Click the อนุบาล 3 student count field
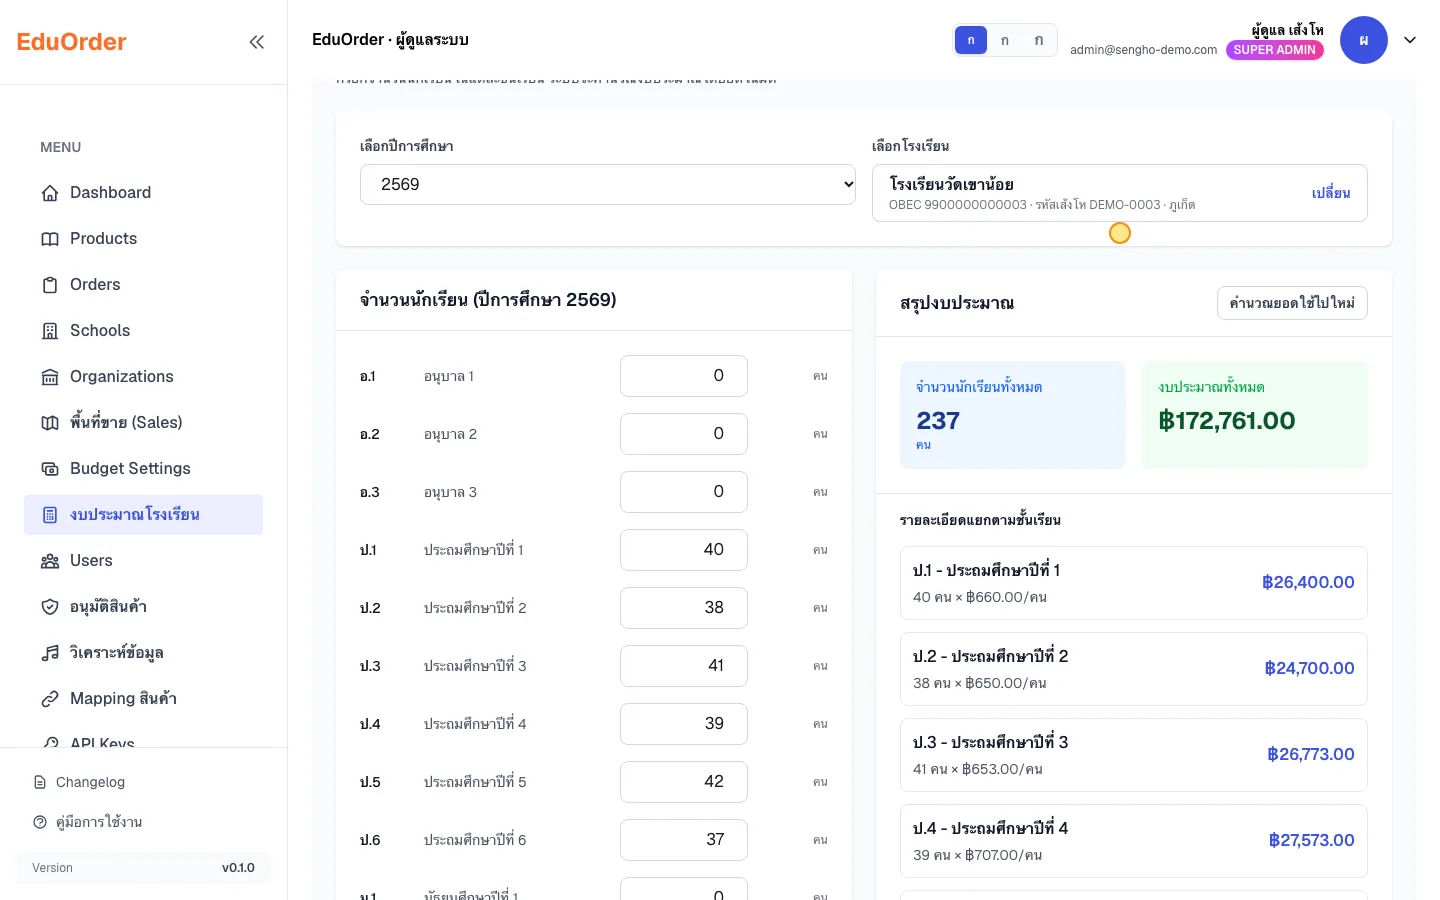Screen dimensions: 1440x900 (684, 492)
